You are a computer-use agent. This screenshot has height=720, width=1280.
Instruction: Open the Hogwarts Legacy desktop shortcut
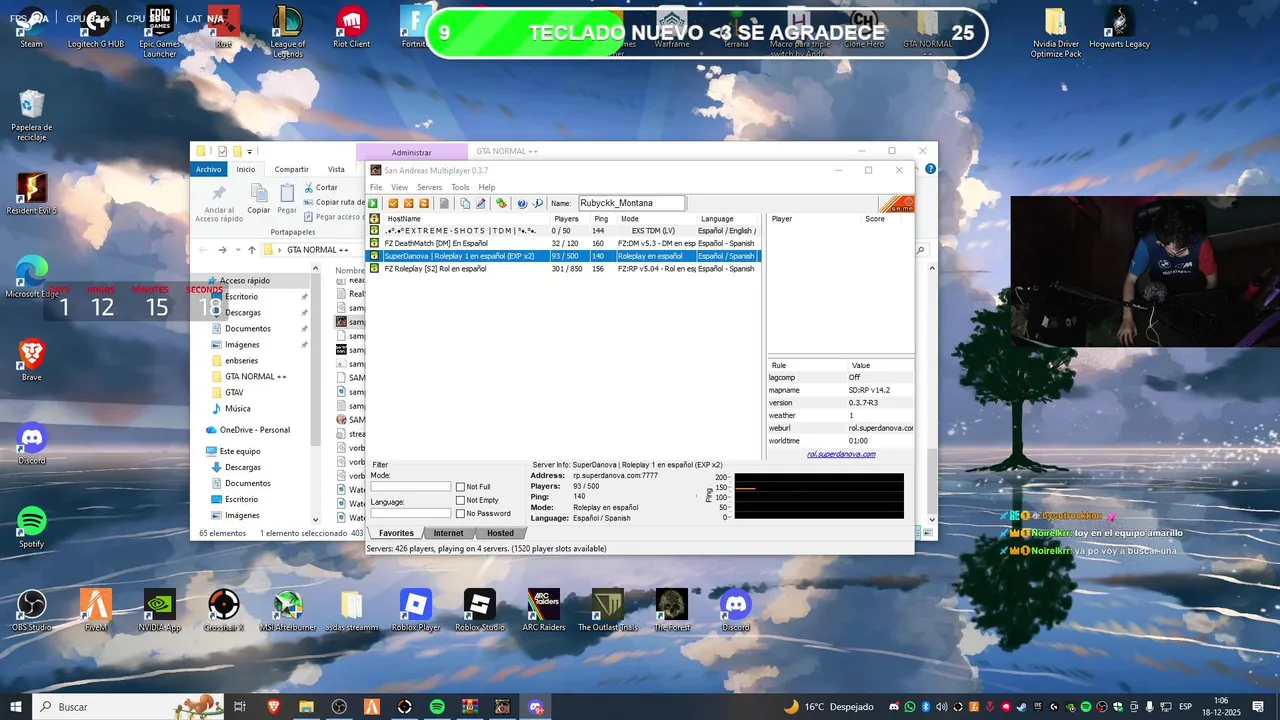point(1119,27)
